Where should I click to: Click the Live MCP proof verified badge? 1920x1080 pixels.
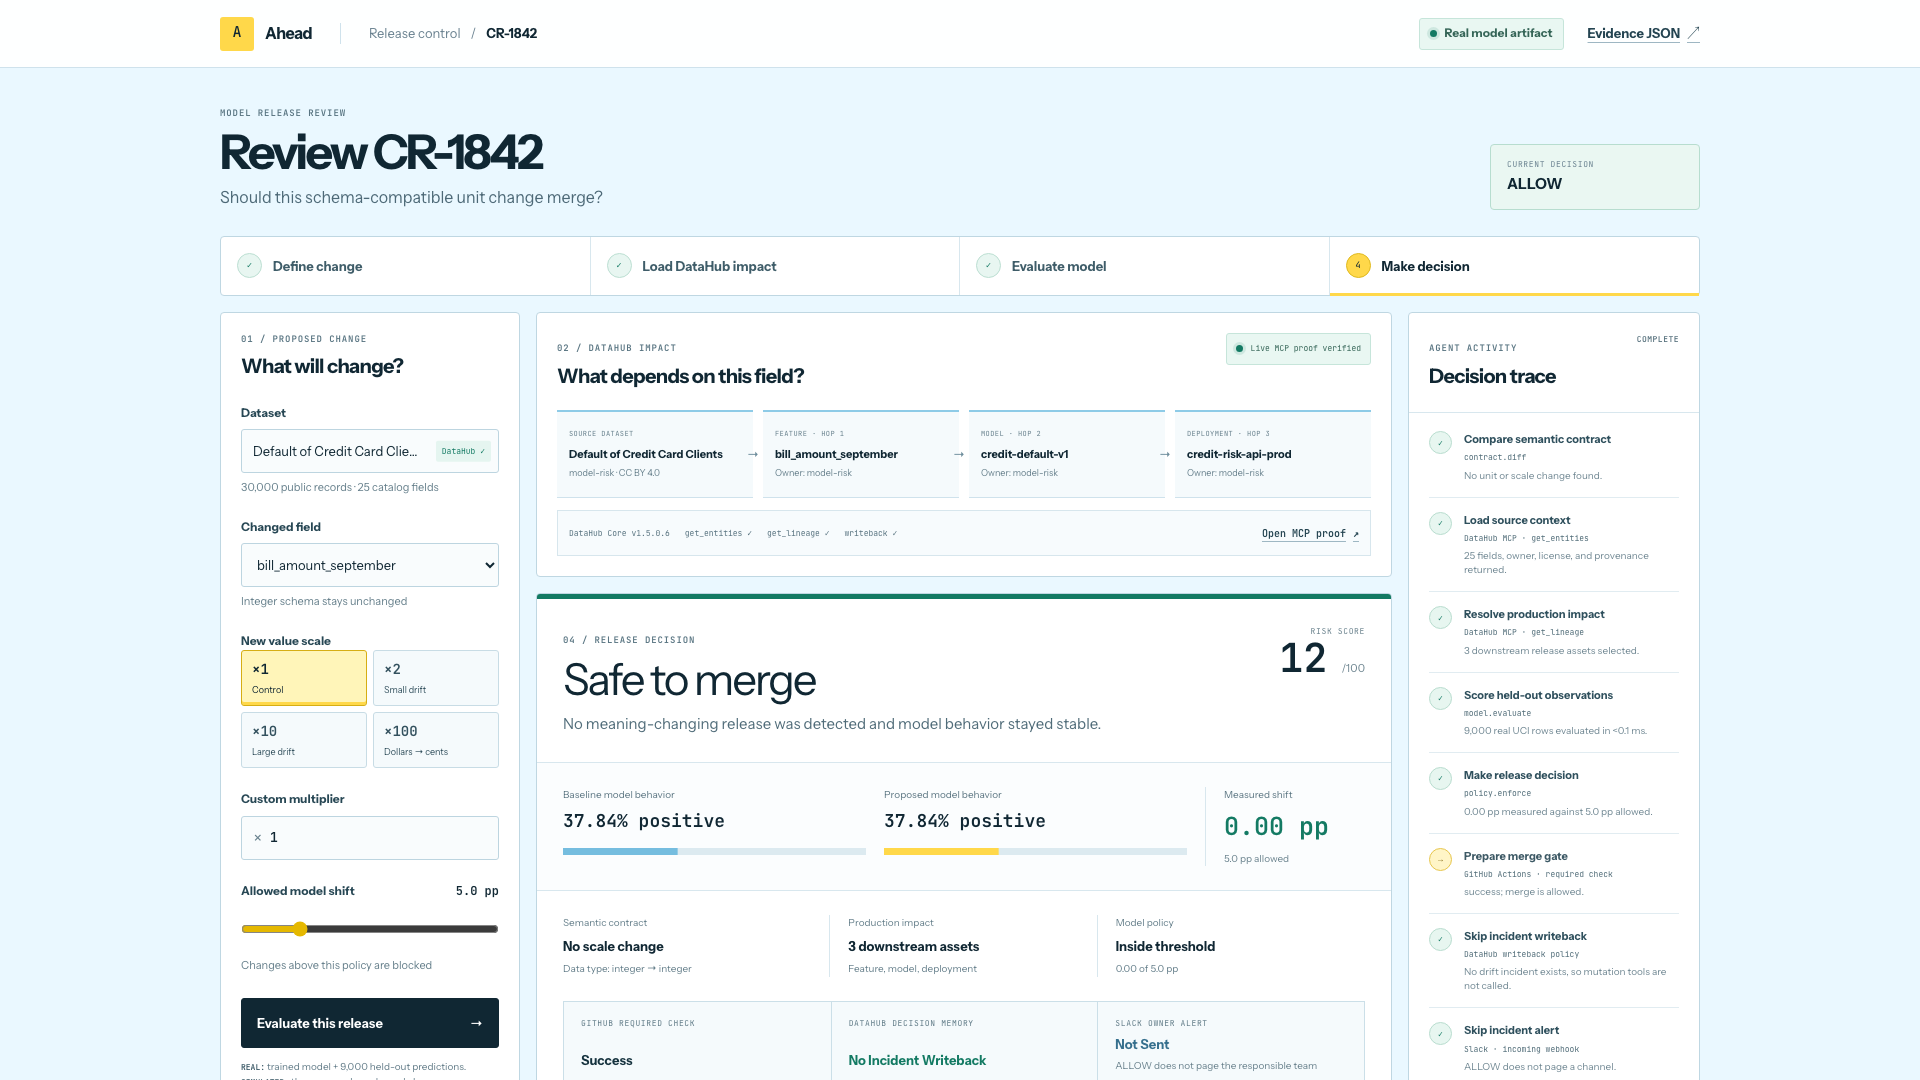coord(1298,349)
